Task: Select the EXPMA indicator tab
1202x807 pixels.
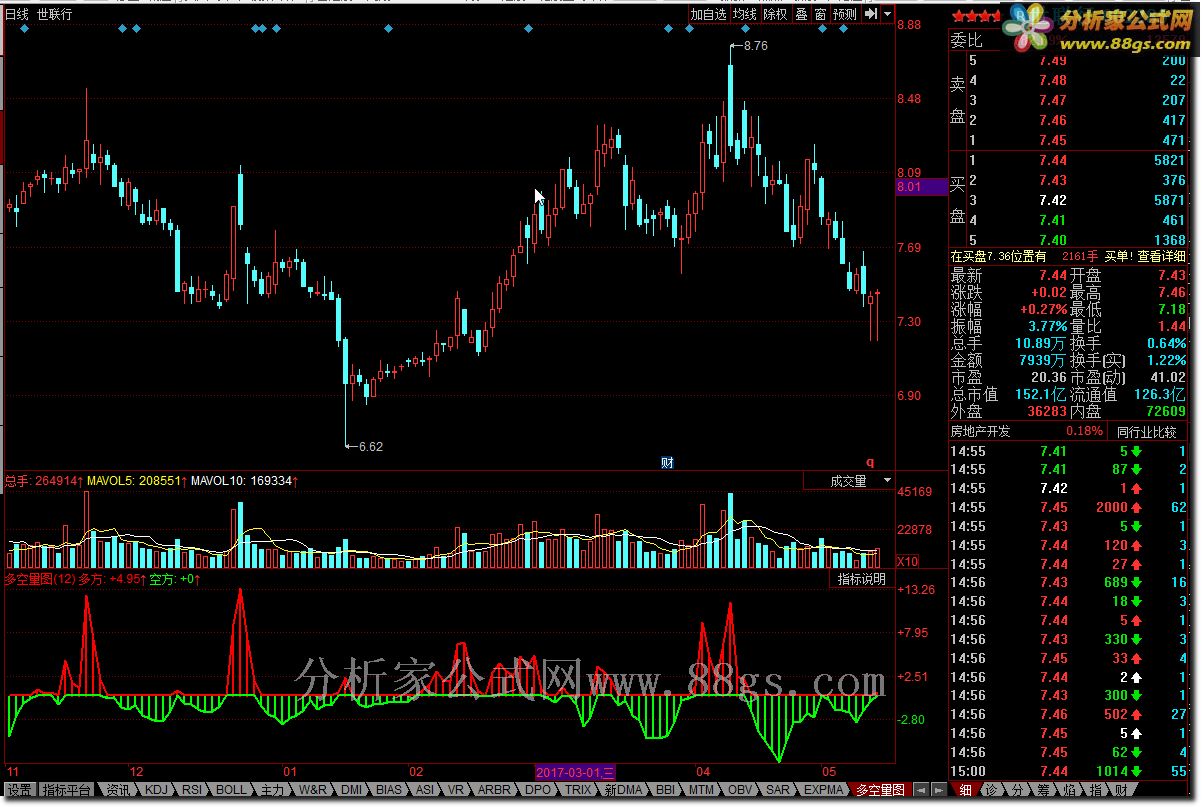Action: point(824,790)
